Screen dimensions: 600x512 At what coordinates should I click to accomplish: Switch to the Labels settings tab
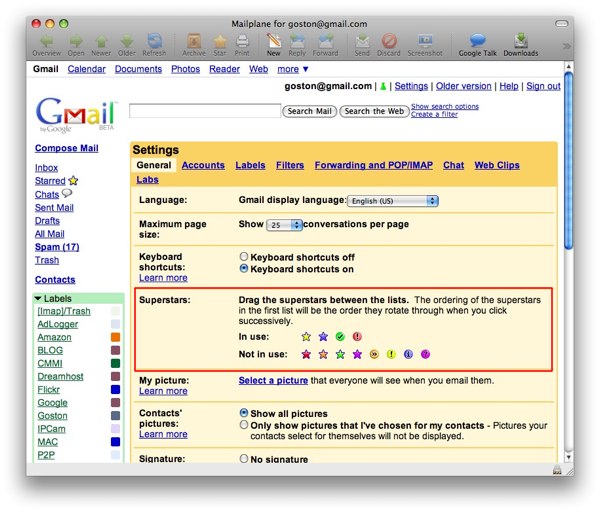(x=250, y=165)
